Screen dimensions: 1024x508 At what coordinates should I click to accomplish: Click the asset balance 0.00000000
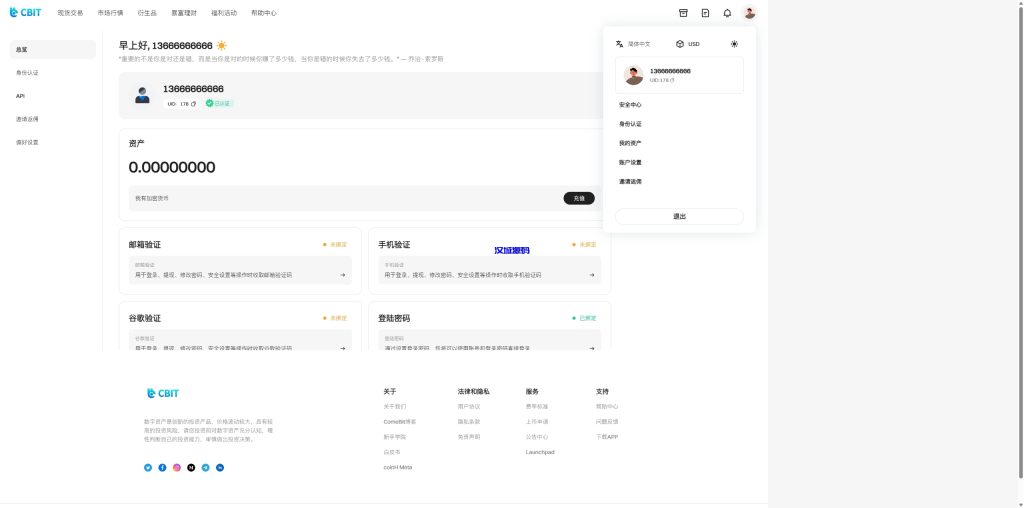tap(172, 167)
